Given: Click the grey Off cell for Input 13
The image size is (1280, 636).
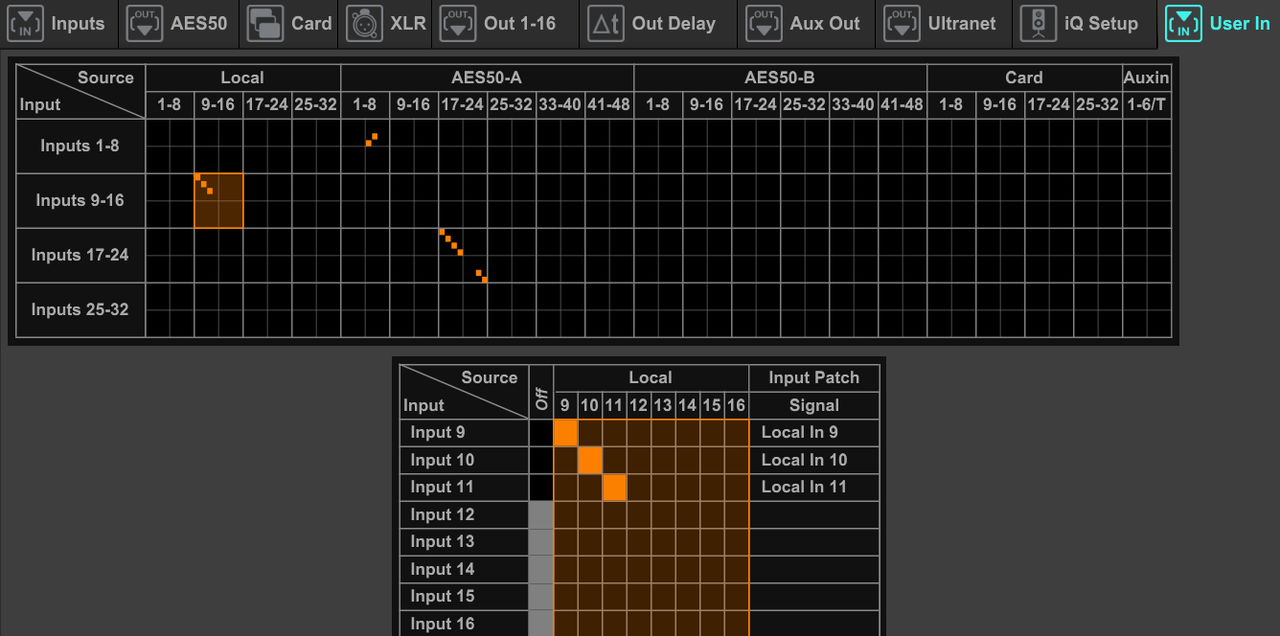Looking at the screenshot, I should point(541,542).
